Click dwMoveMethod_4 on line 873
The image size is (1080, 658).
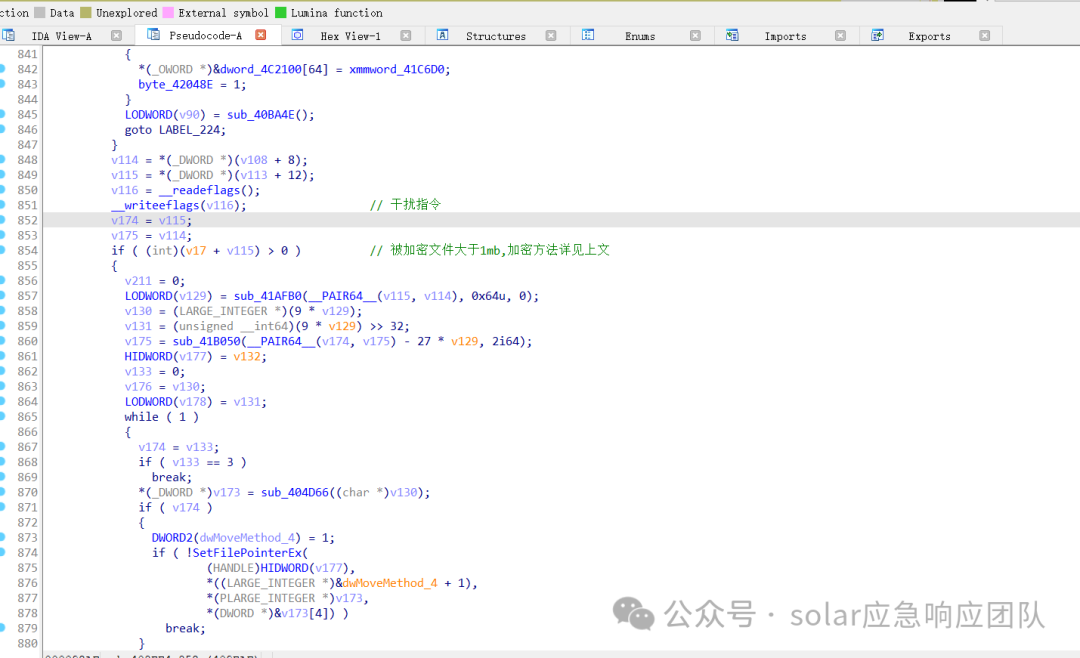[247, 537]
